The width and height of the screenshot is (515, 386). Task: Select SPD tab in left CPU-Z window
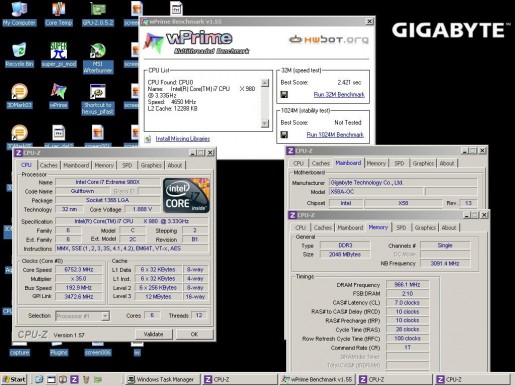pos(127,165)
